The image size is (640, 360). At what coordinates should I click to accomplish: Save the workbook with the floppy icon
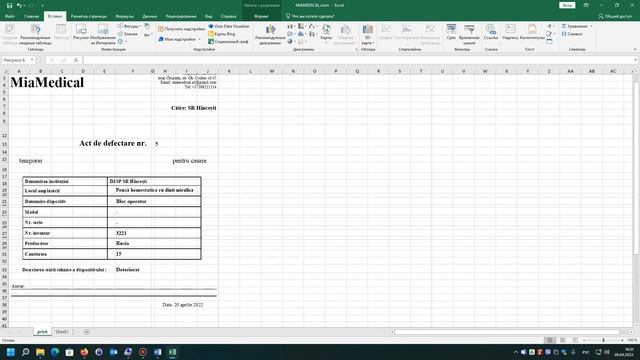(x=9, y=5)
